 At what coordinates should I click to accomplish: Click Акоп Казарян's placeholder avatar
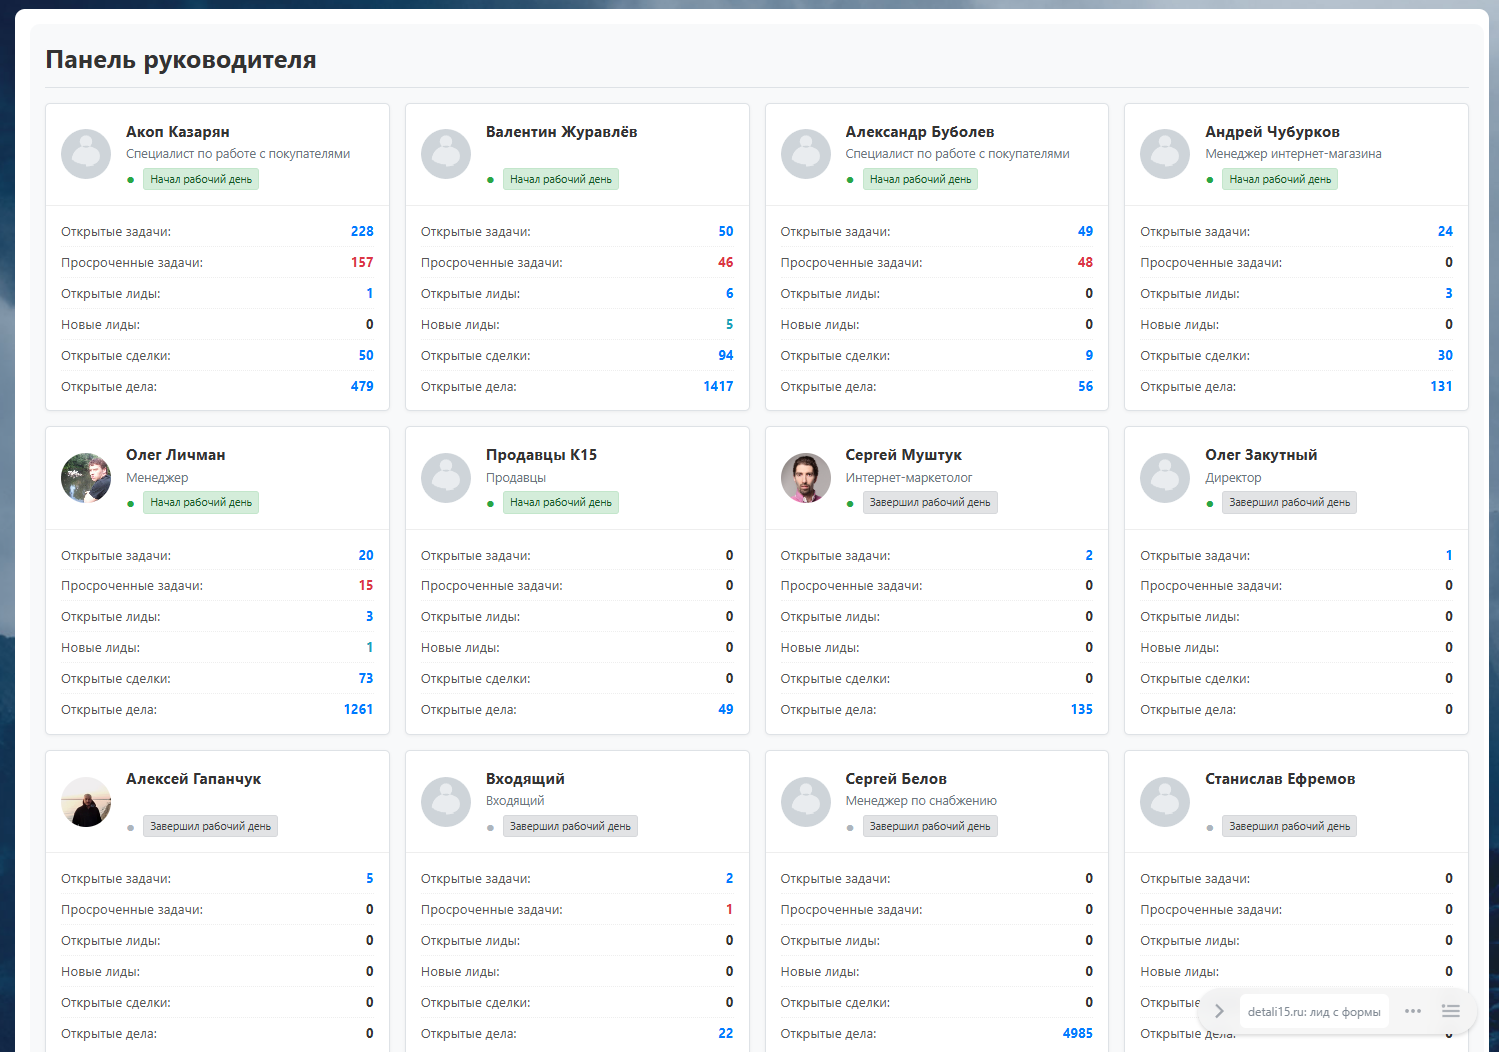[x=86, y=154]
